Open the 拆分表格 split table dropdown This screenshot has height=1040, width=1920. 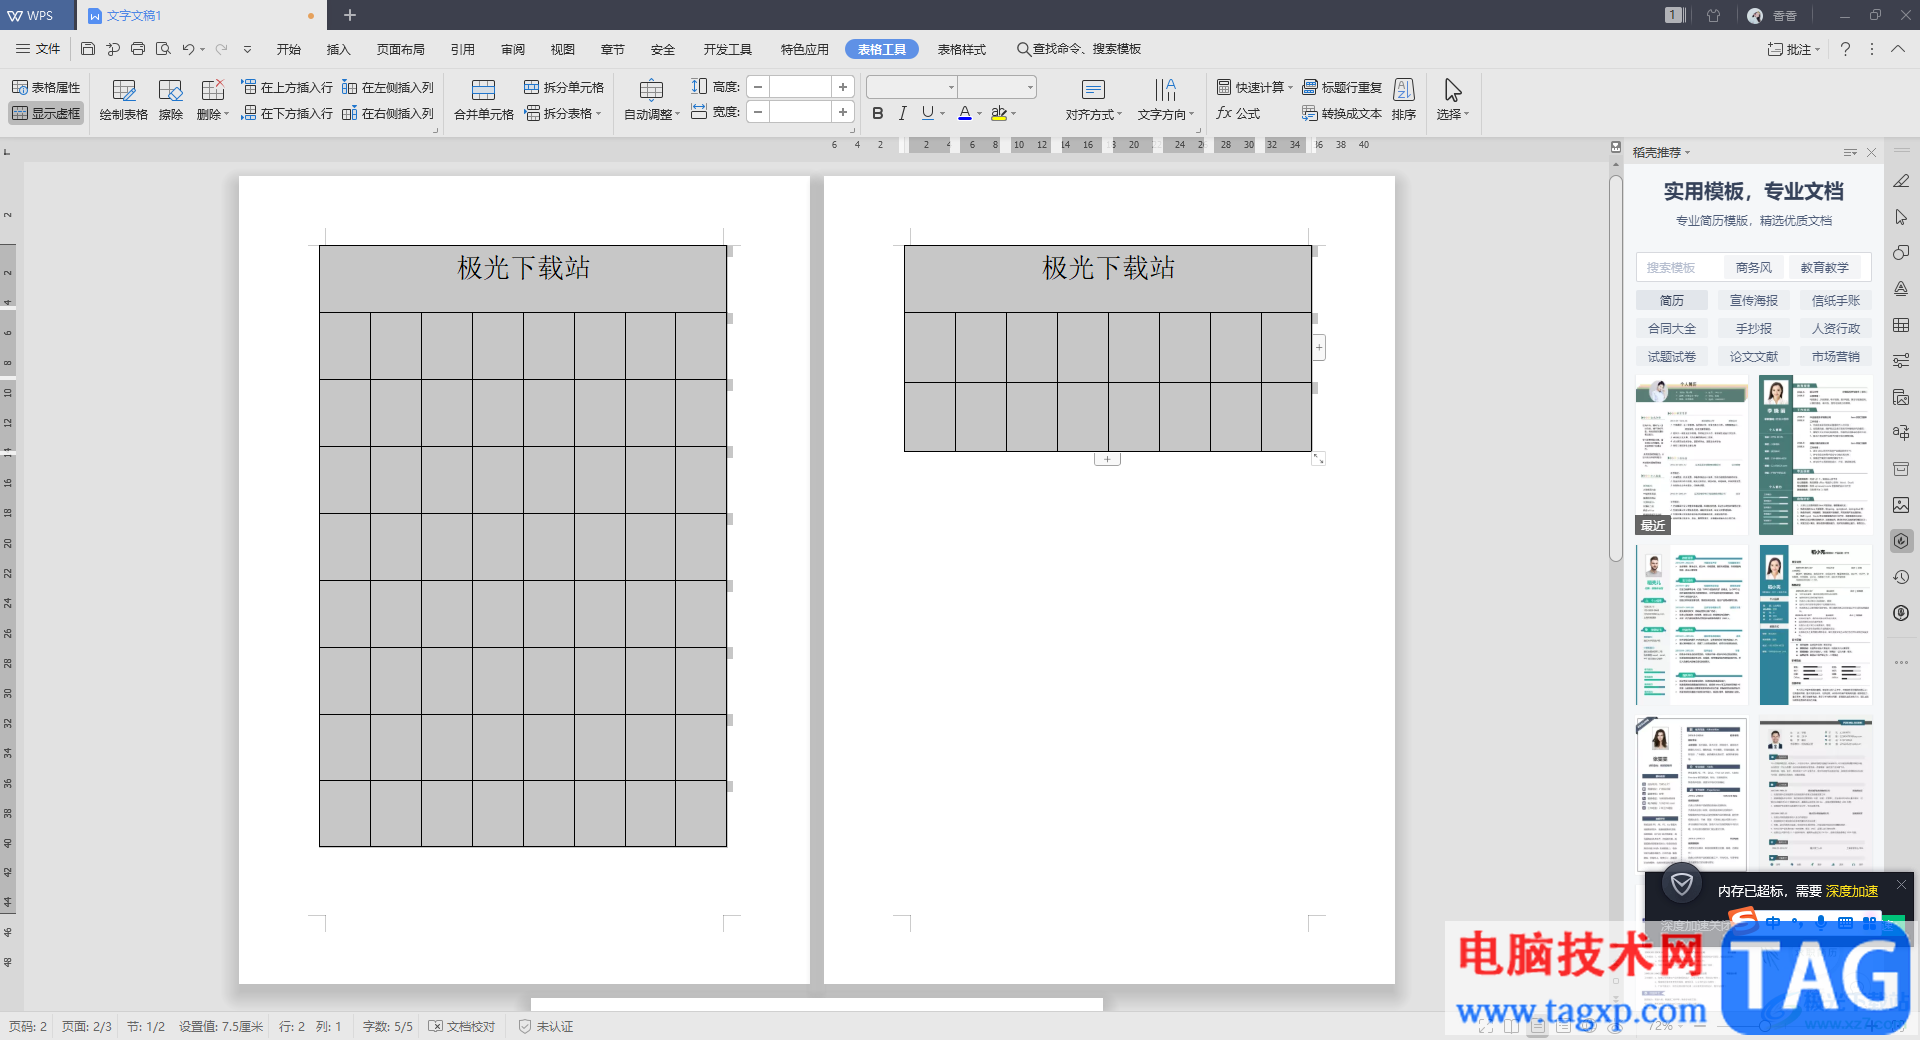564,113
